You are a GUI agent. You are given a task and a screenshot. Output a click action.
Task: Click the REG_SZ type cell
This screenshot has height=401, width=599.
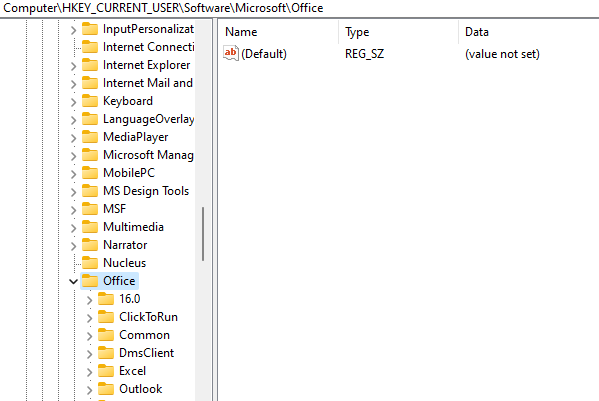364,54
